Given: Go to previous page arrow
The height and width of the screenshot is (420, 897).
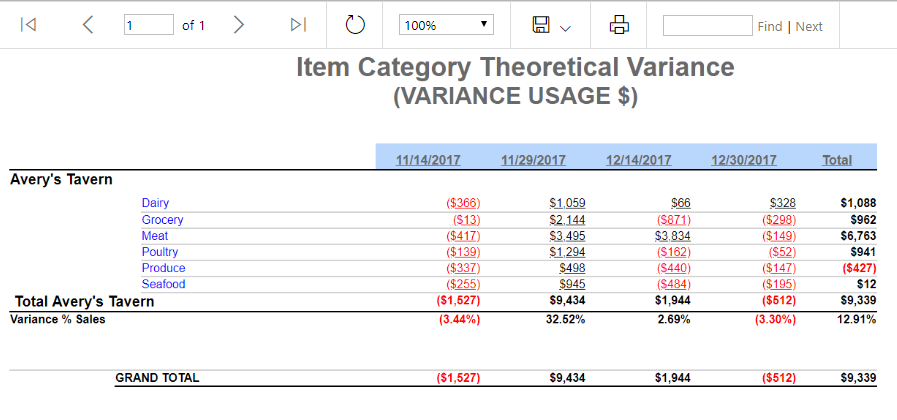Looking at the screenshot, I should pos(88,25).
